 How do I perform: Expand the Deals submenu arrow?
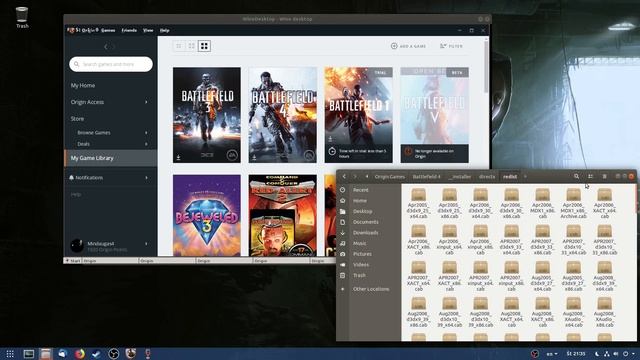(x=146, y=144)
